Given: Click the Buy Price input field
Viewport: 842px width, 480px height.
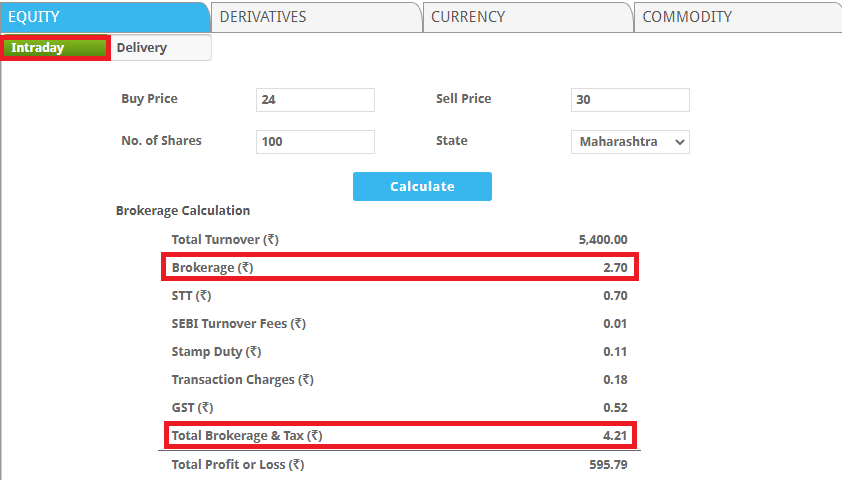Looking at the screenshot, I should coord(315,100).
